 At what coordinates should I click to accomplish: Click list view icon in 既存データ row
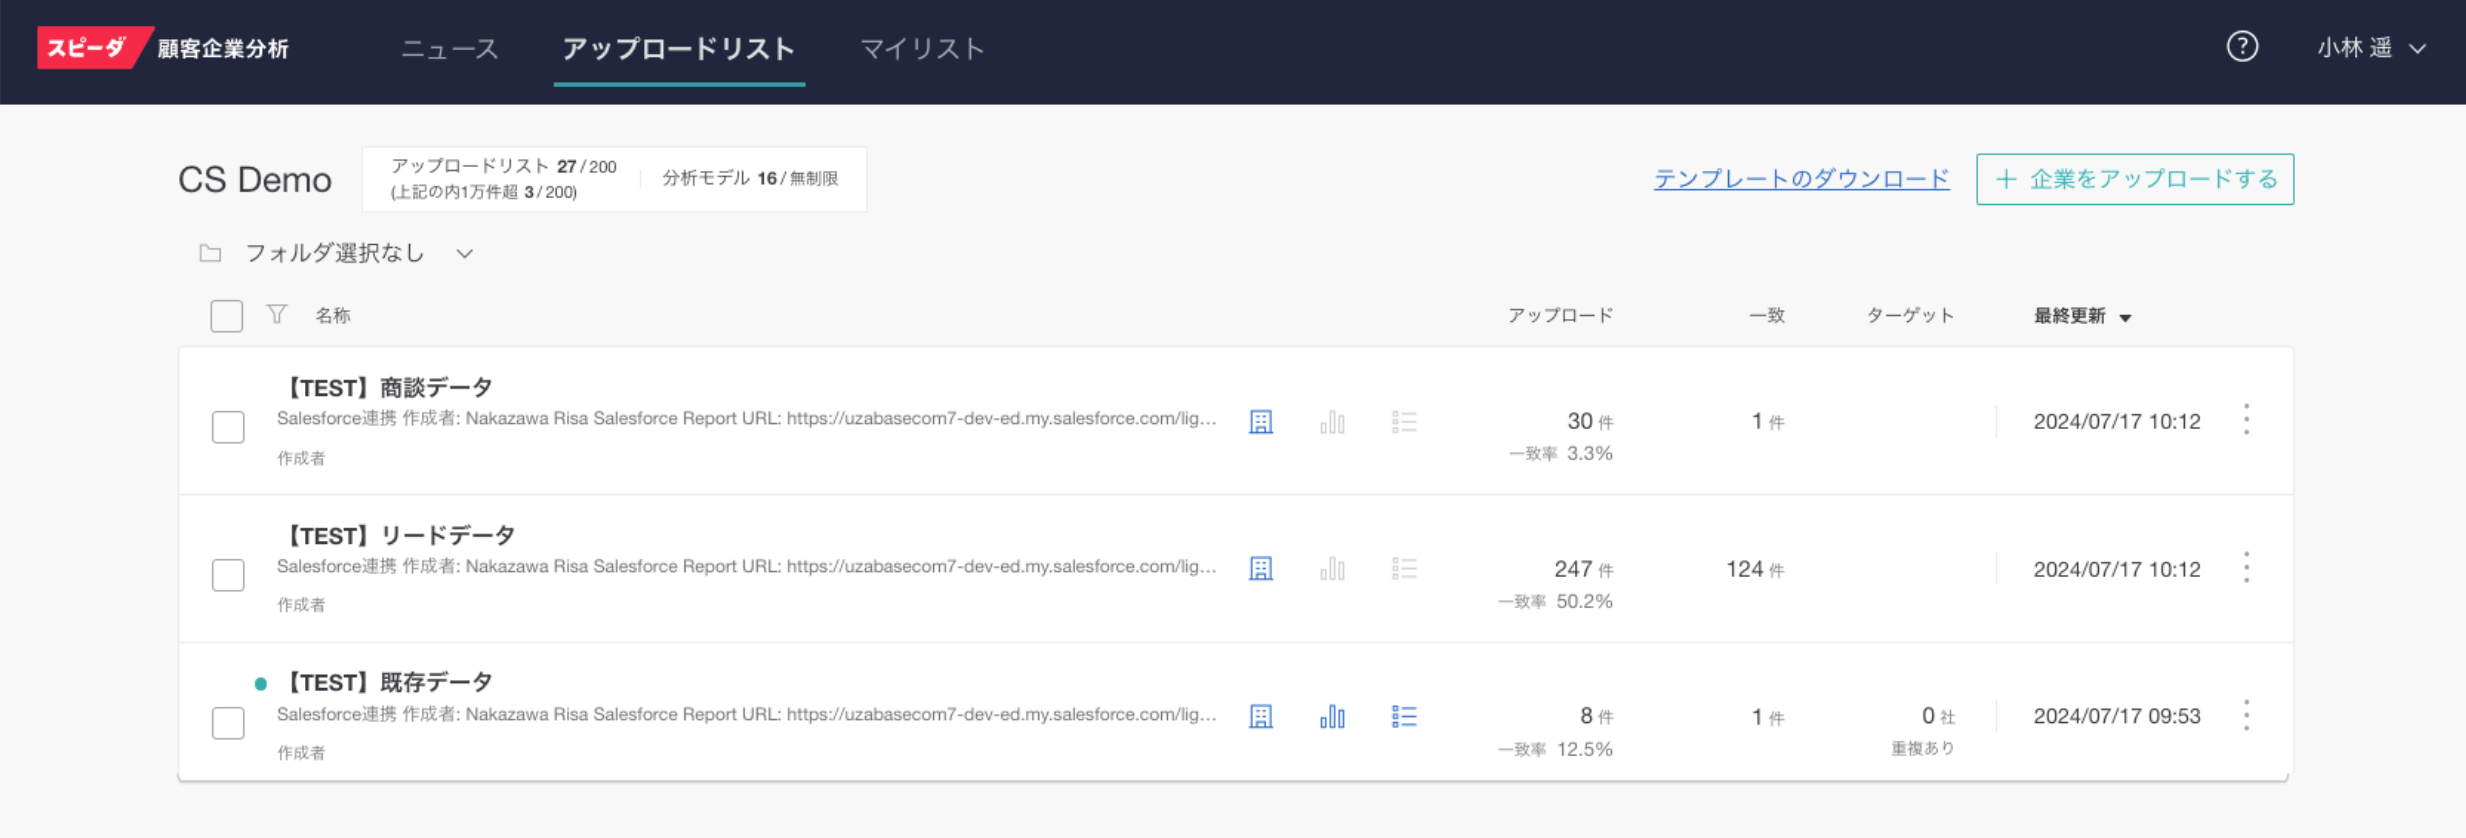(1404, 717)
